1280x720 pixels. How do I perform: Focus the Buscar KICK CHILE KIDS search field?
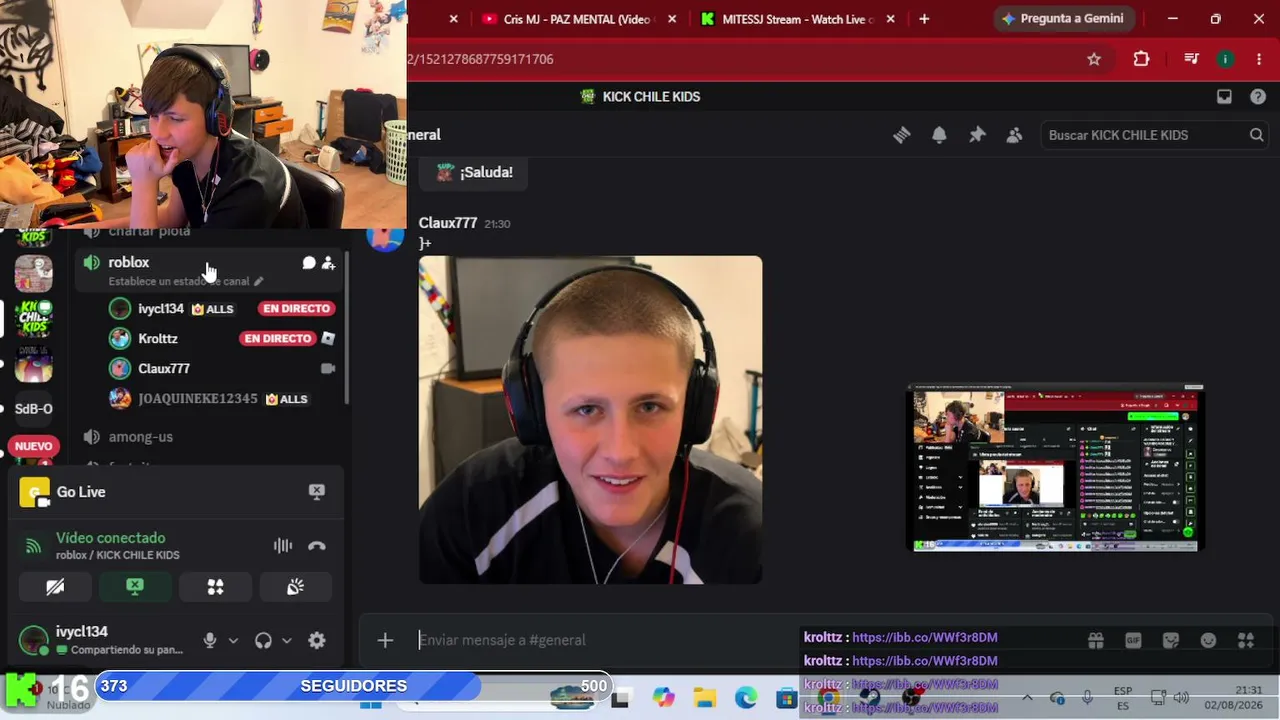click(1156, 135)
